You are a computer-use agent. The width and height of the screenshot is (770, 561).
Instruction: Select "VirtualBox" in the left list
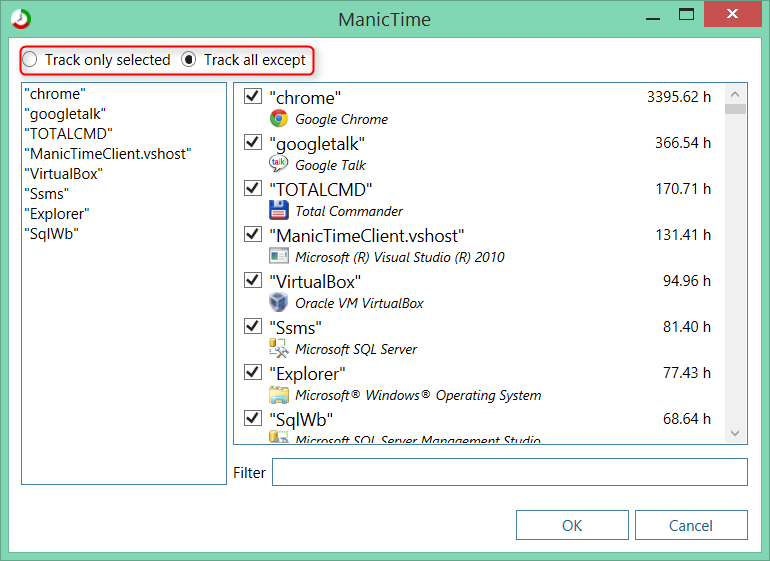(63, 174)
